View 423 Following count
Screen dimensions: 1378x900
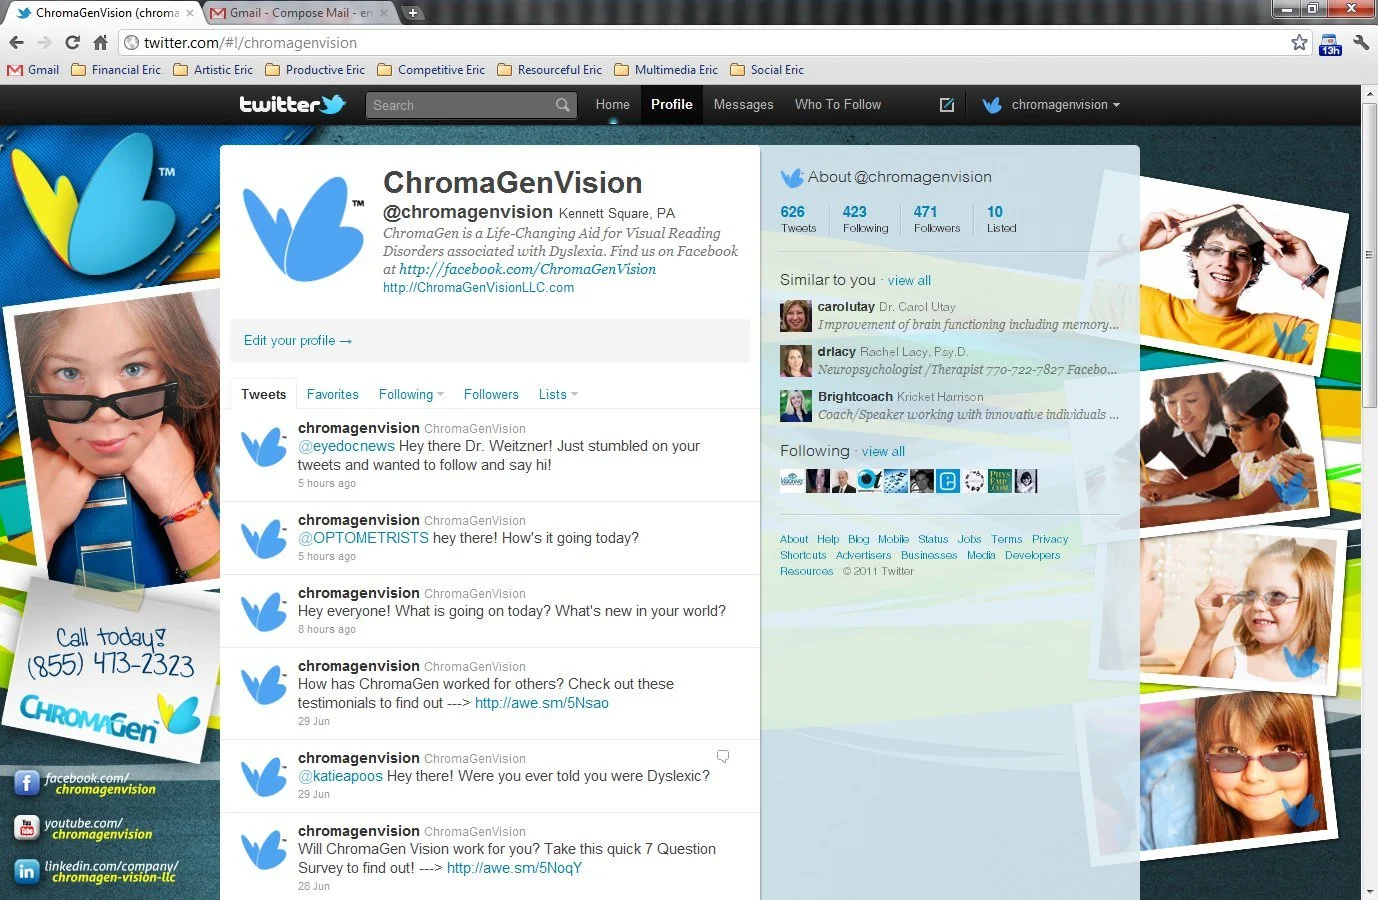pyautogui.click(x=865, y=219)
